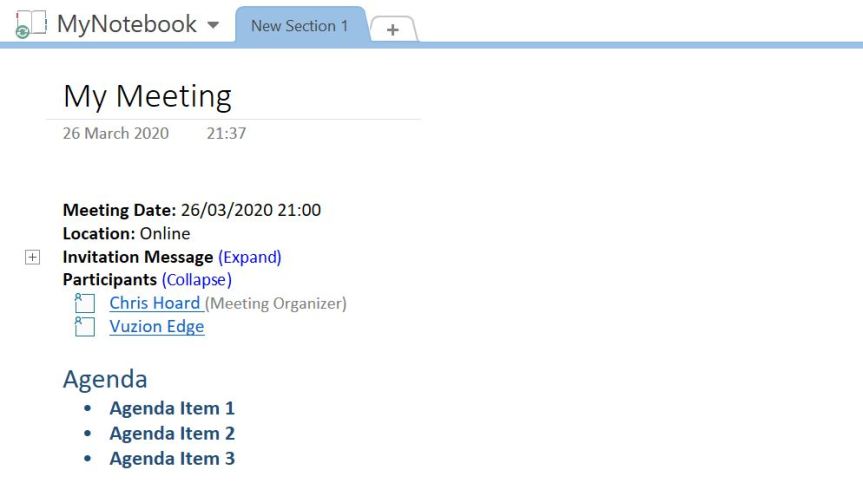Image resolution: width=863 pixels, height=496 pixels.
Task: Click the Location: Online line
Action: (x=126, y=233)
